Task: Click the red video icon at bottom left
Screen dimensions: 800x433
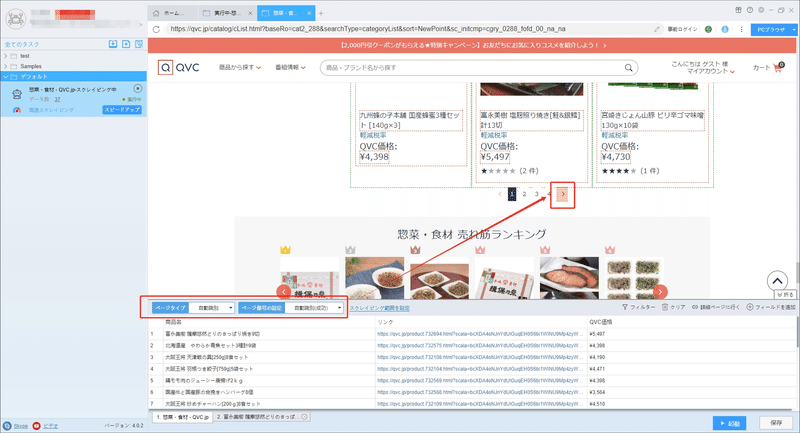Action: coord(36,425)
